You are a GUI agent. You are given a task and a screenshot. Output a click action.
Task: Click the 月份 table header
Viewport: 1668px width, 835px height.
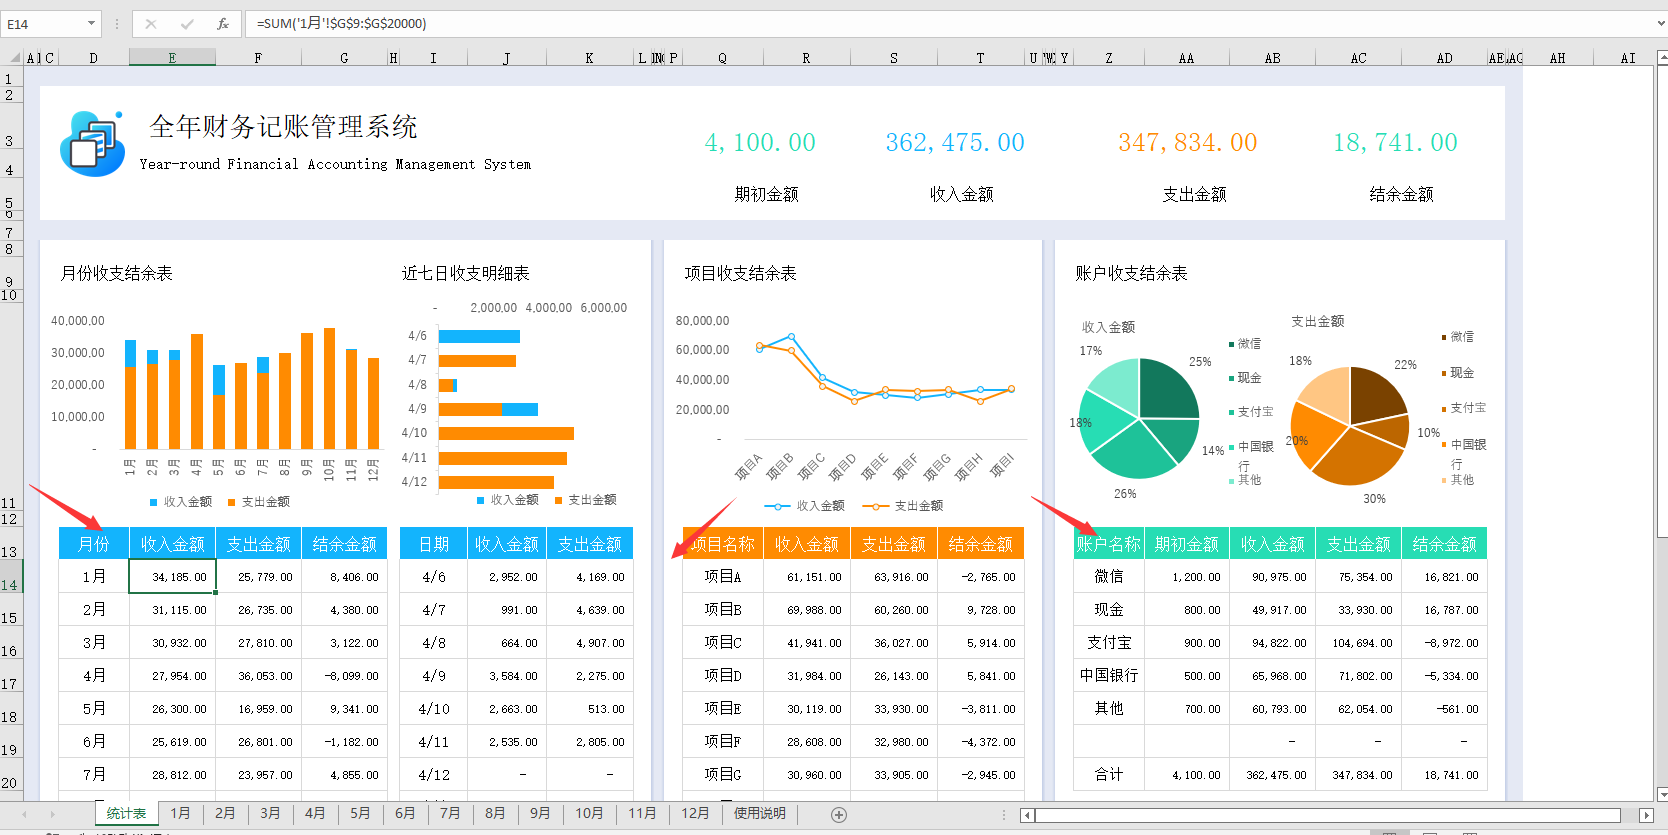click(x=94, y=544)
